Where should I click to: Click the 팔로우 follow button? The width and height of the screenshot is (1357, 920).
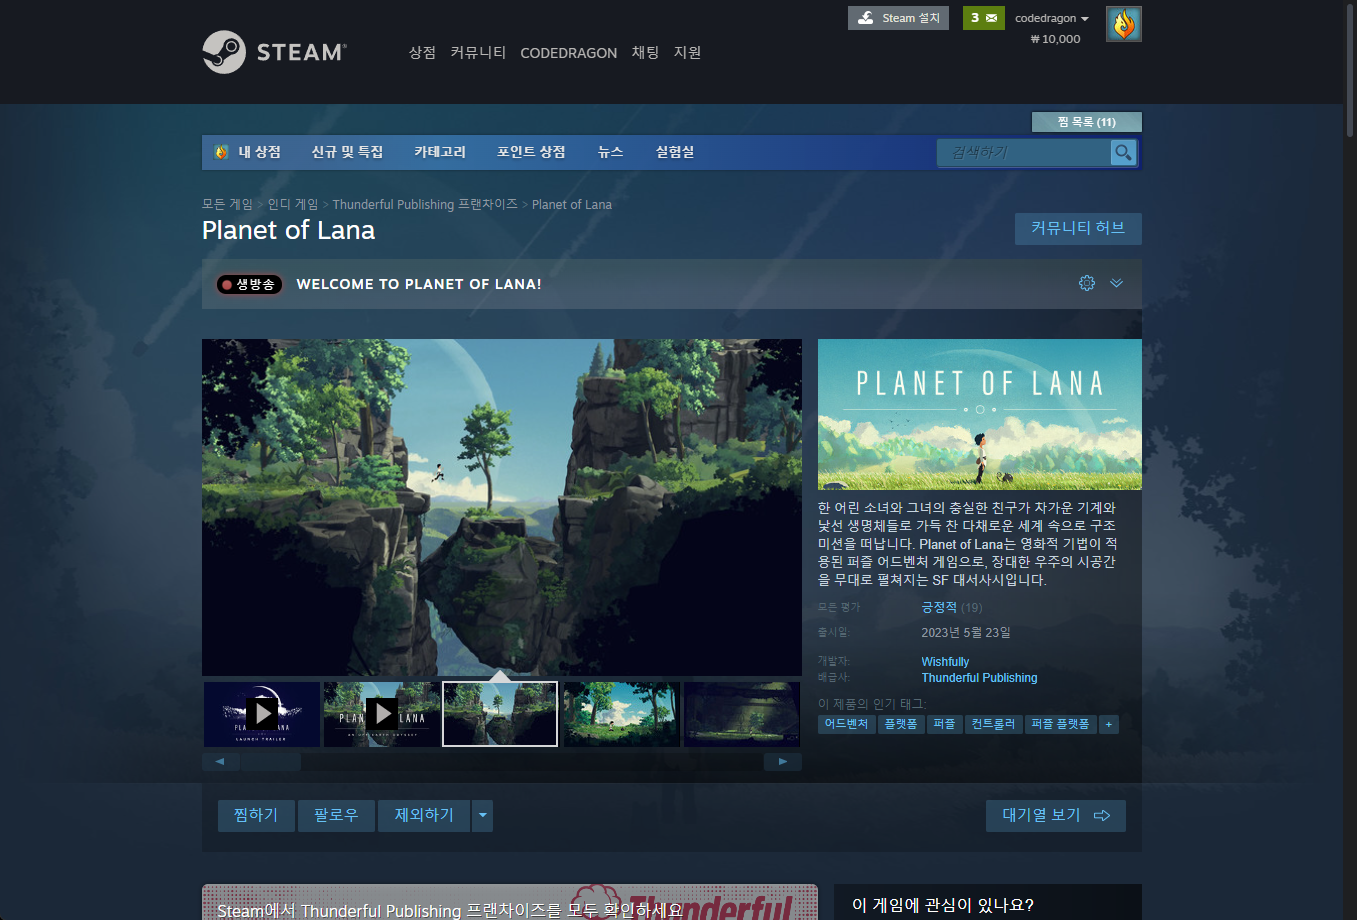click(336, 815)
